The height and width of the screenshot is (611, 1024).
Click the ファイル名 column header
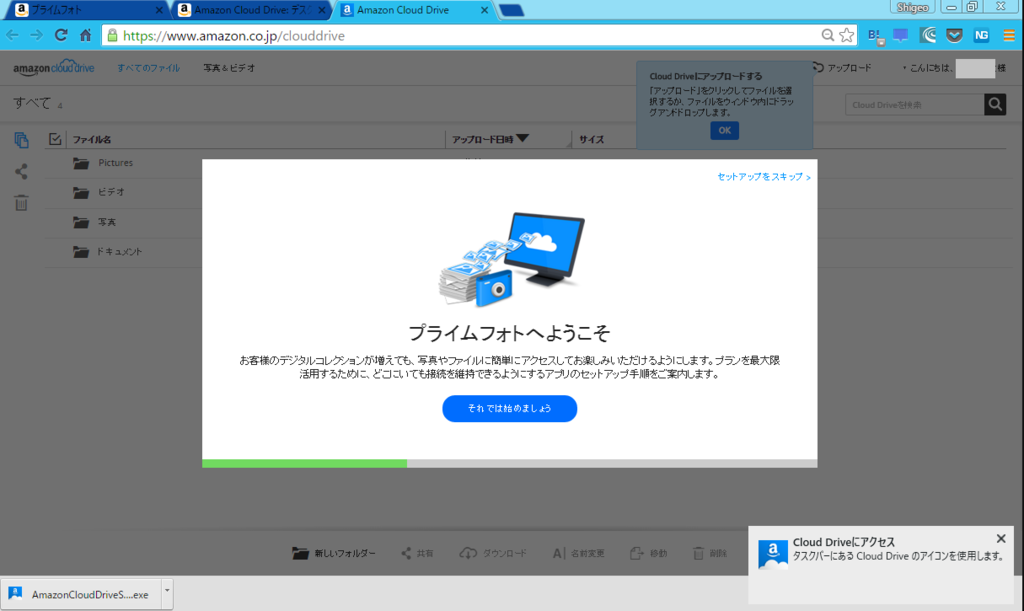91,140
